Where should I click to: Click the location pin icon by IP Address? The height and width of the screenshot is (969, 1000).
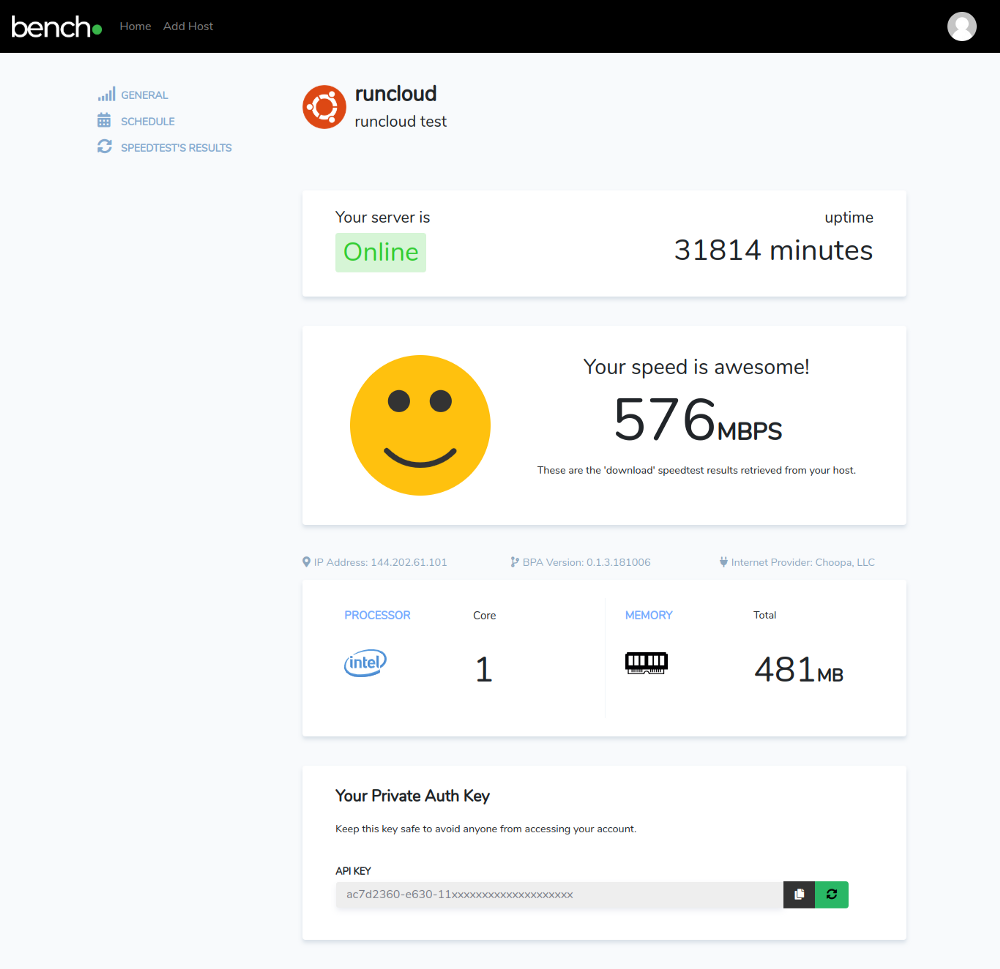click(306, 562)
